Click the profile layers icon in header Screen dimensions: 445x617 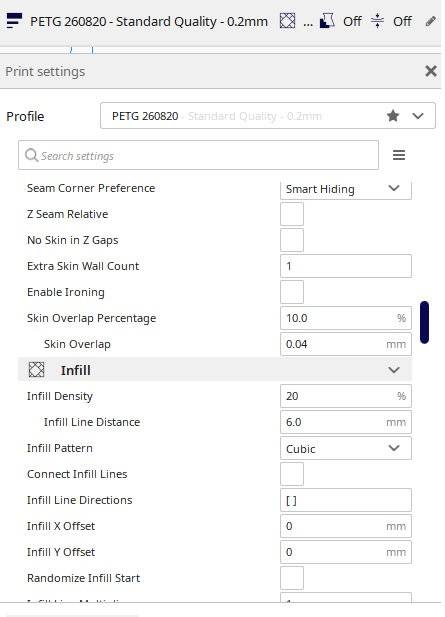point(14,21)
